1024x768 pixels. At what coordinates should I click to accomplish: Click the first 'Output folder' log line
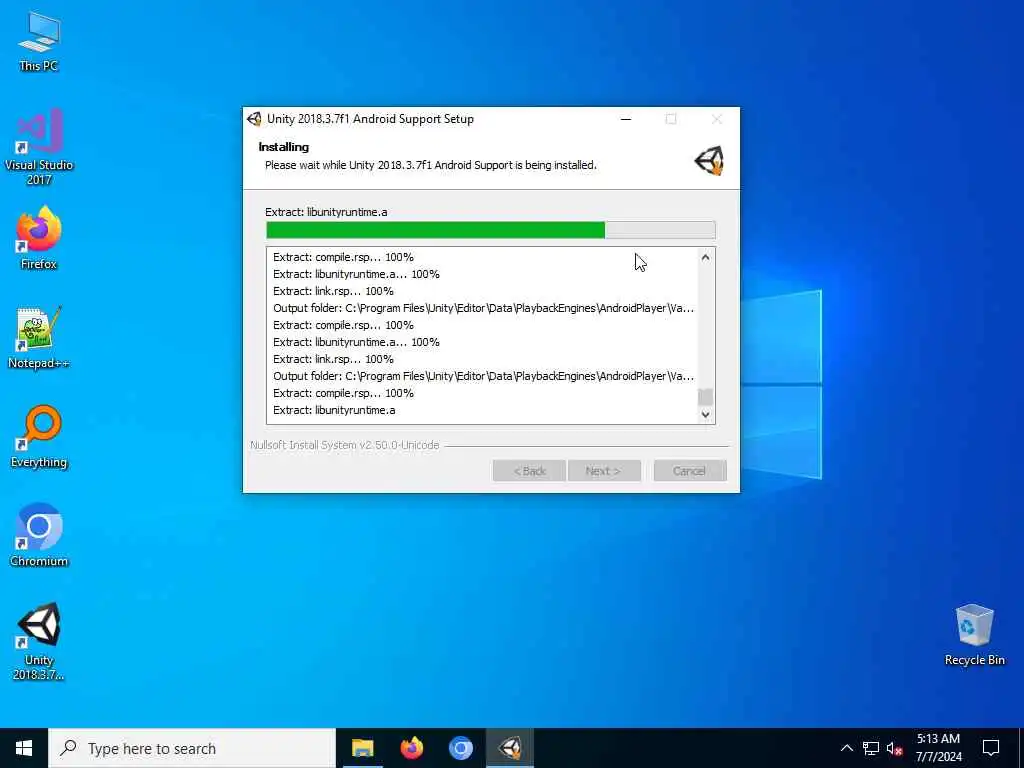tap(483, 308)
